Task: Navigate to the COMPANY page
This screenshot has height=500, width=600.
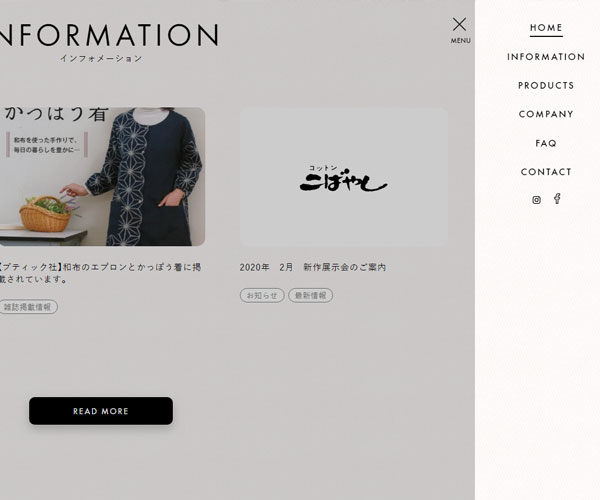Action: pyautogui.click(x=546, y=114)
